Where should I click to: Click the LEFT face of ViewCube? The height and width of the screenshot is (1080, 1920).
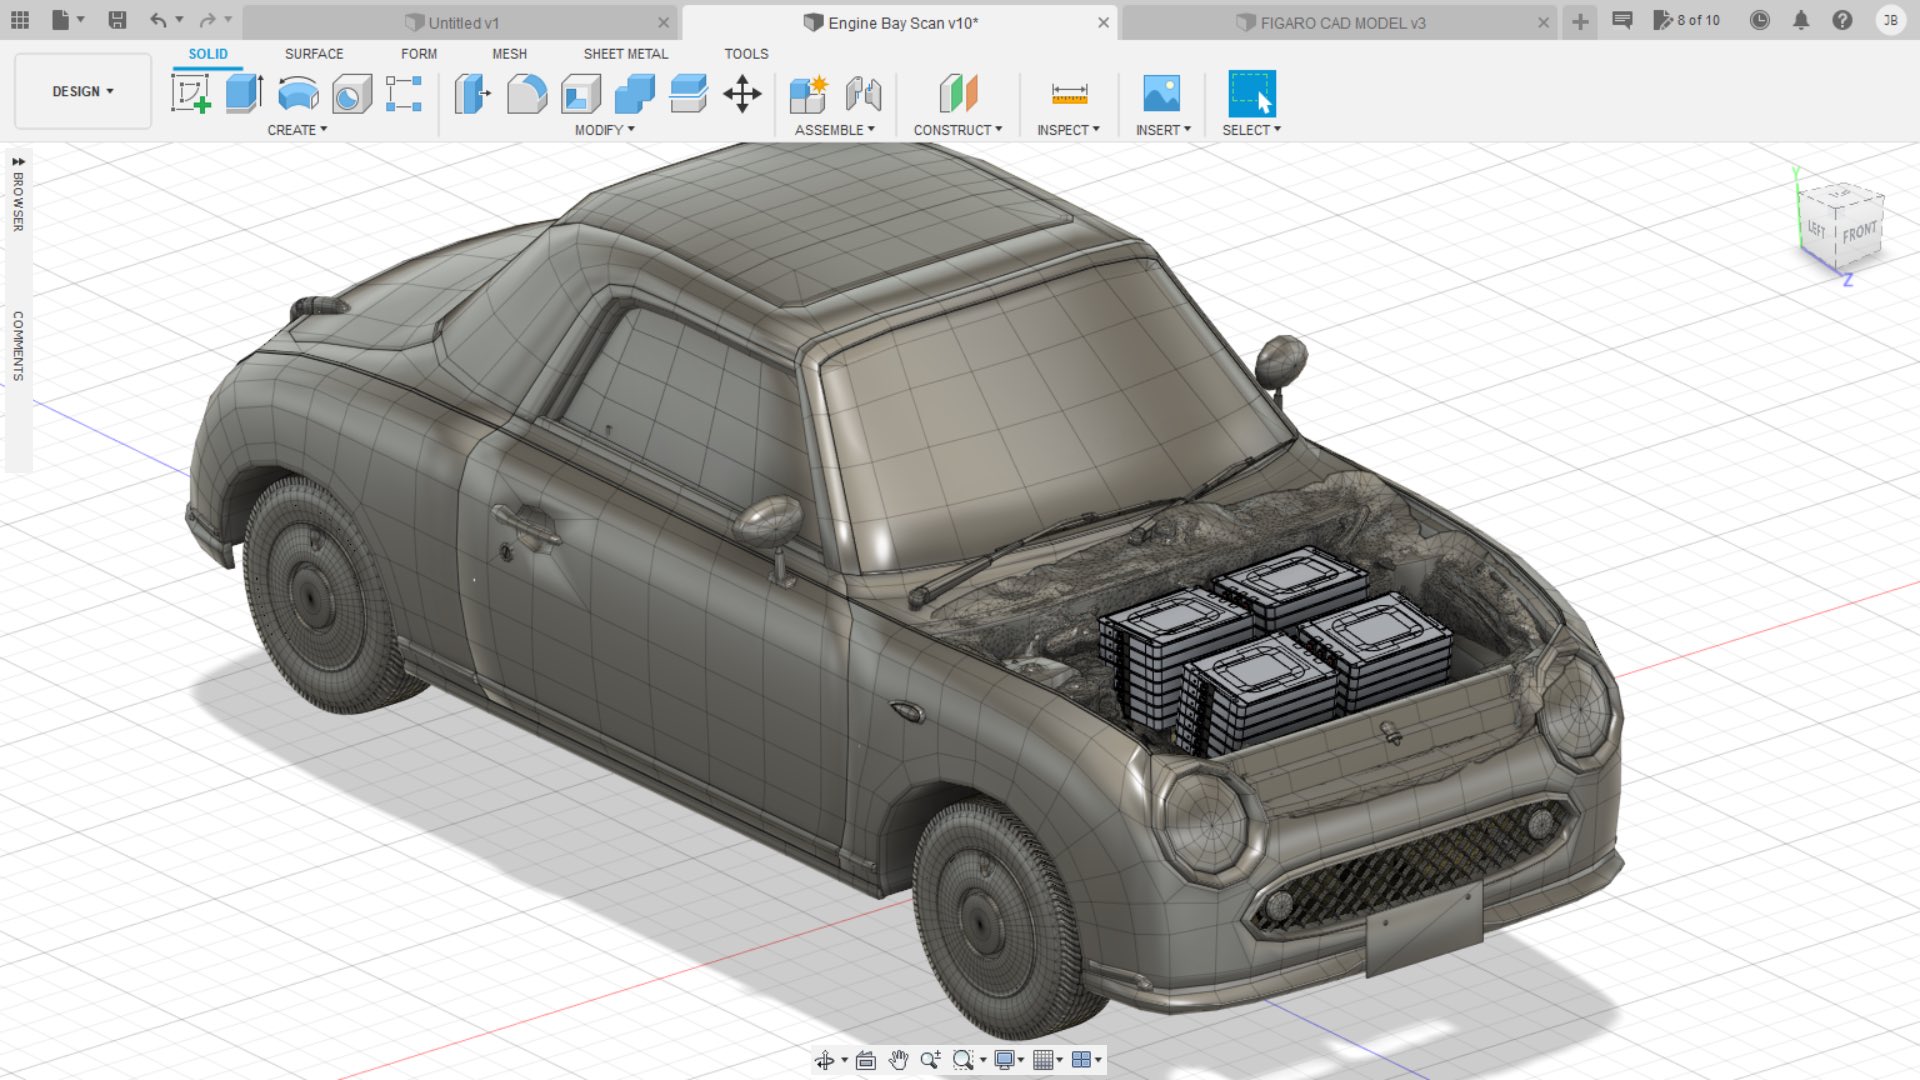point(1817,229)
